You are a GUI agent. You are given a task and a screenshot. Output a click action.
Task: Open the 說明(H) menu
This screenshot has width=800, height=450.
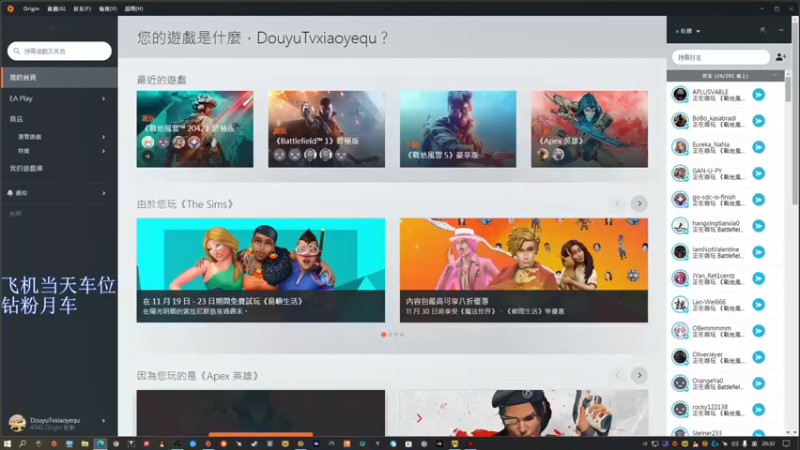click(x=134, y=9)
